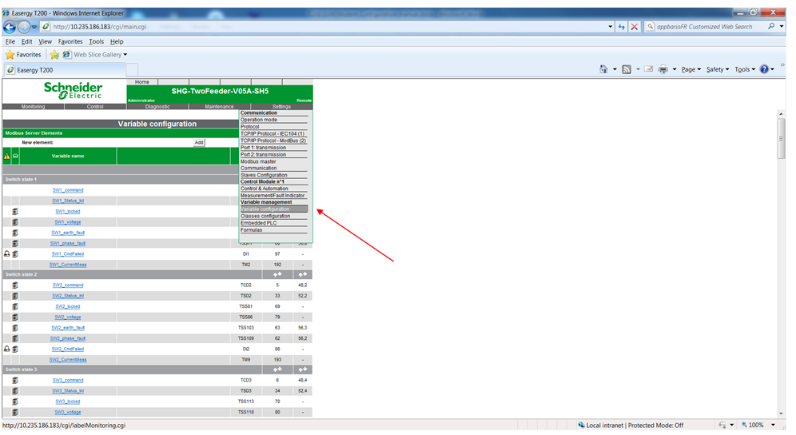This screenshot has height=435, width=796.
Task: Select Formulas in the Settings menu
Action: point(251,230)
